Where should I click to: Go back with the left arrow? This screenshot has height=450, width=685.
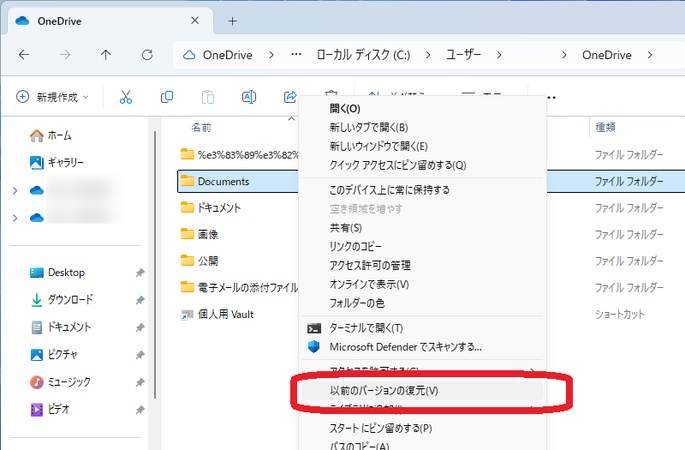[24, 55]
